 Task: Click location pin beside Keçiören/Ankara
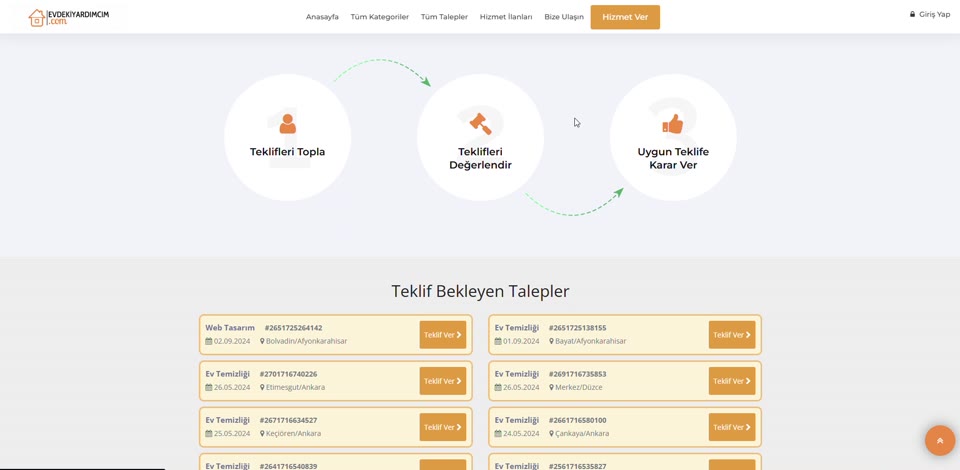[x=262, y=433]
